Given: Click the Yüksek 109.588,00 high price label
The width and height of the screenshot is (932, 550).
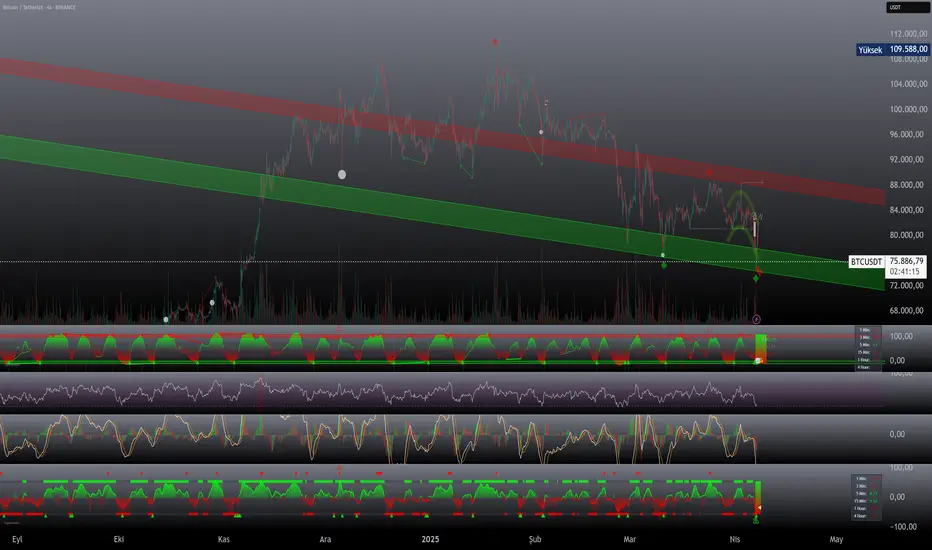Looking at the screenshot, I should pyautogui.click(x=892, y=49).
